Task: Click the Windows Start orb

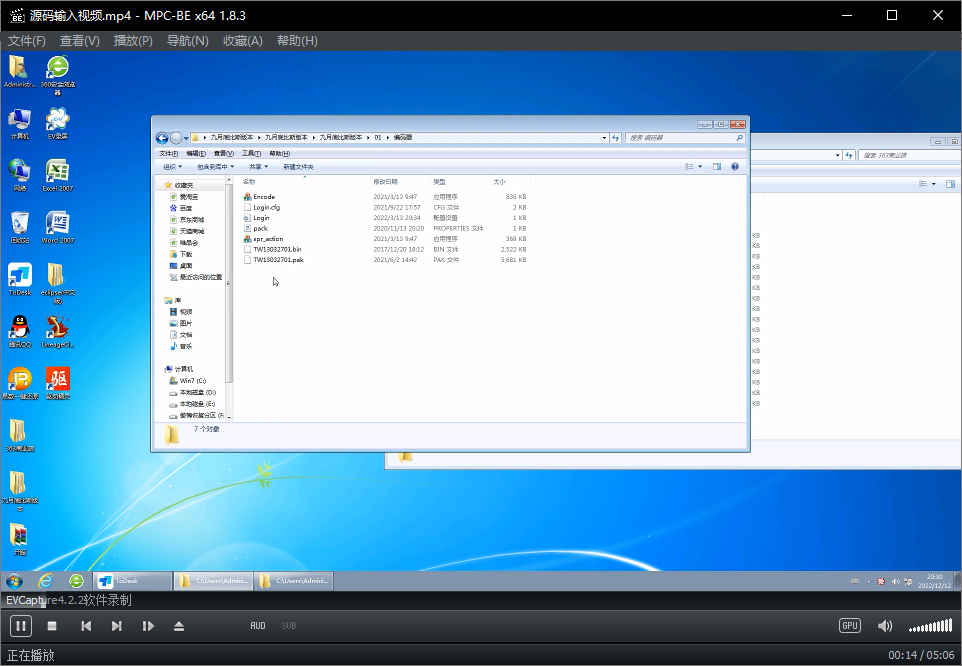Action: click(x=14, y=581)
